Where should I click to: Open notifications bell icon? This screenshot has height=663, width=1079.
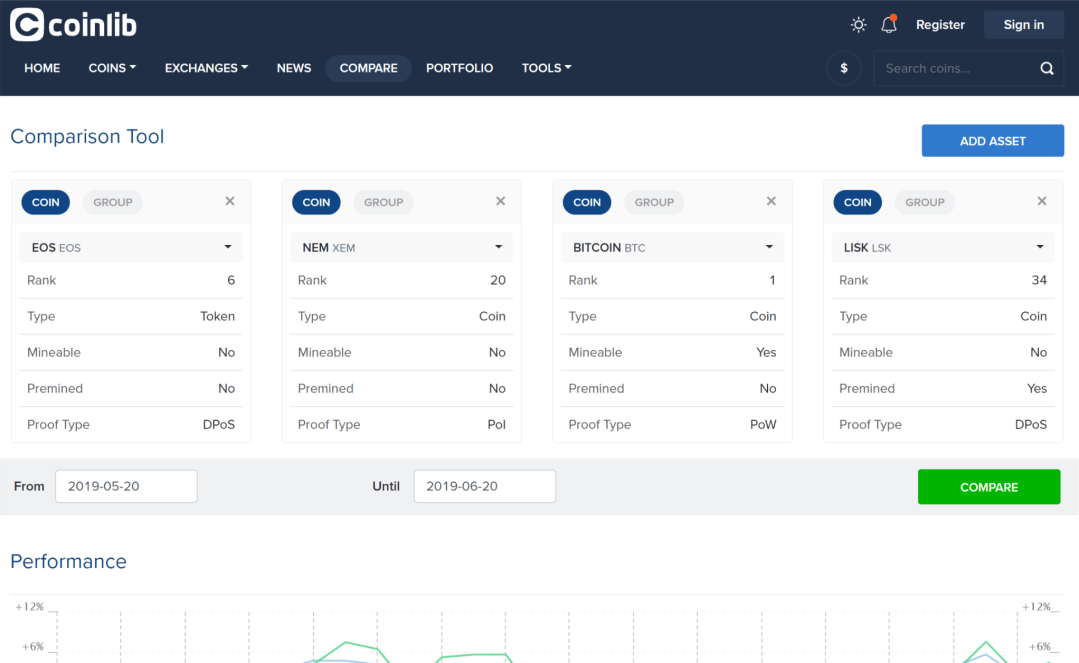click(888, 25)
